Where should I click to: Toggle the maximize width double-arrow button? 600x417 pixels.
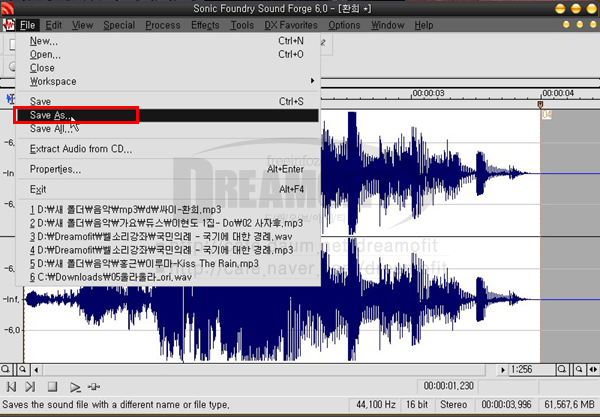point(593,370)
